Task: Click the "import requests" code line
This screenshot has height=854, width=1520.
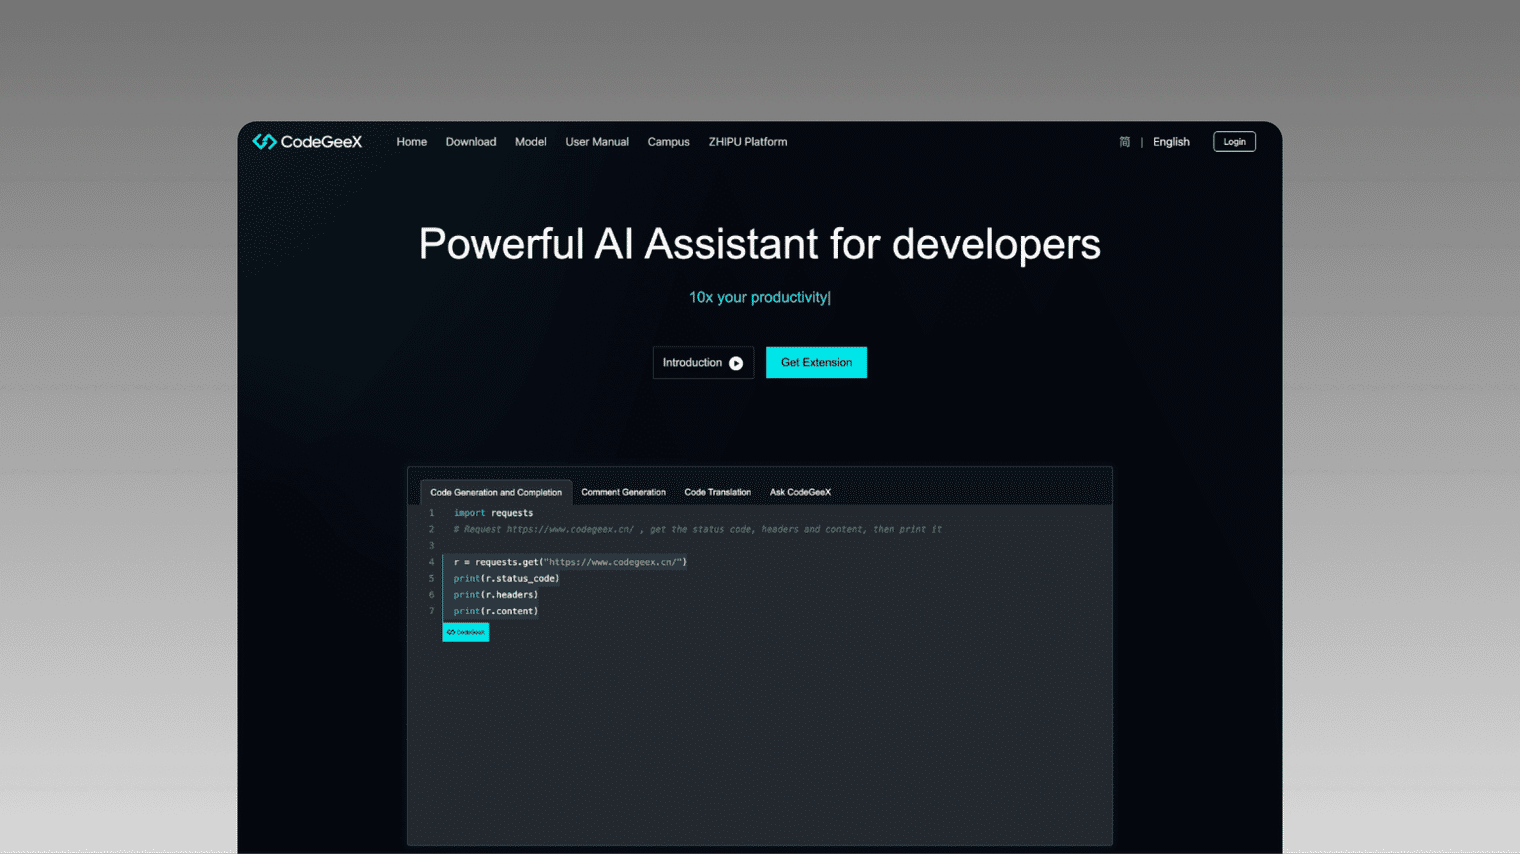Action: point(493,513)
